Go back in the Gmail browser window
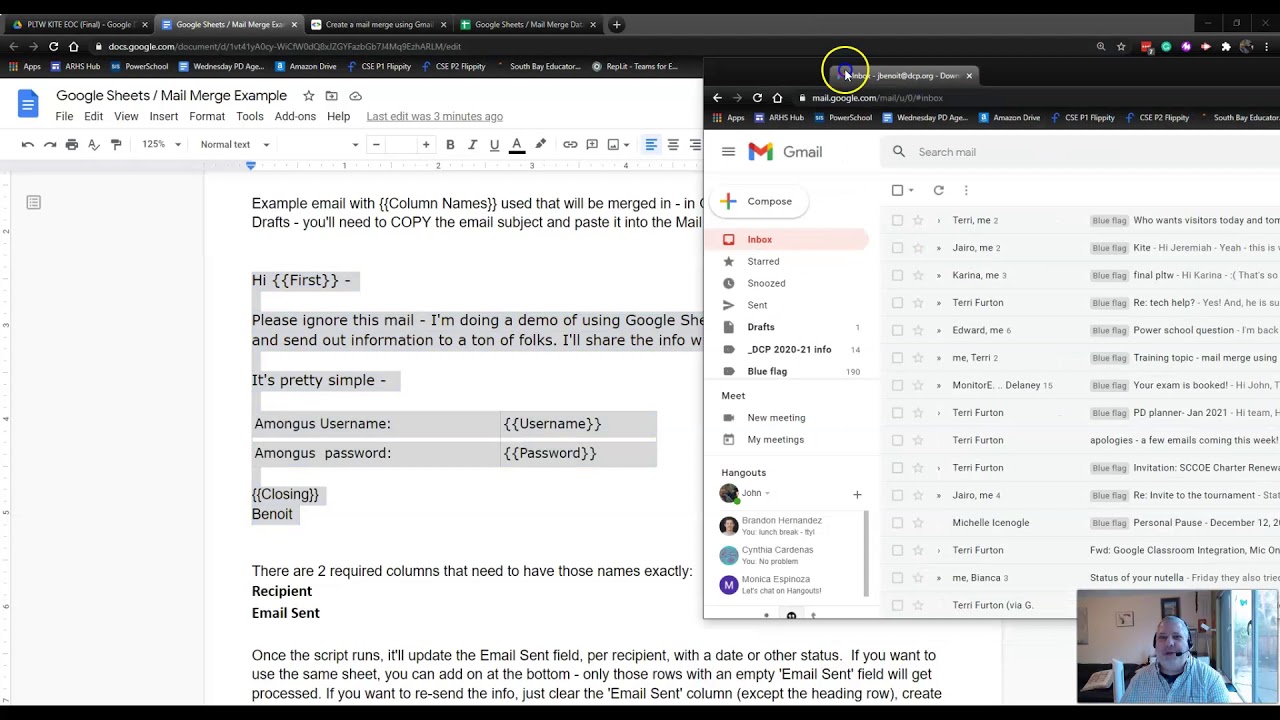 point(717,98)
